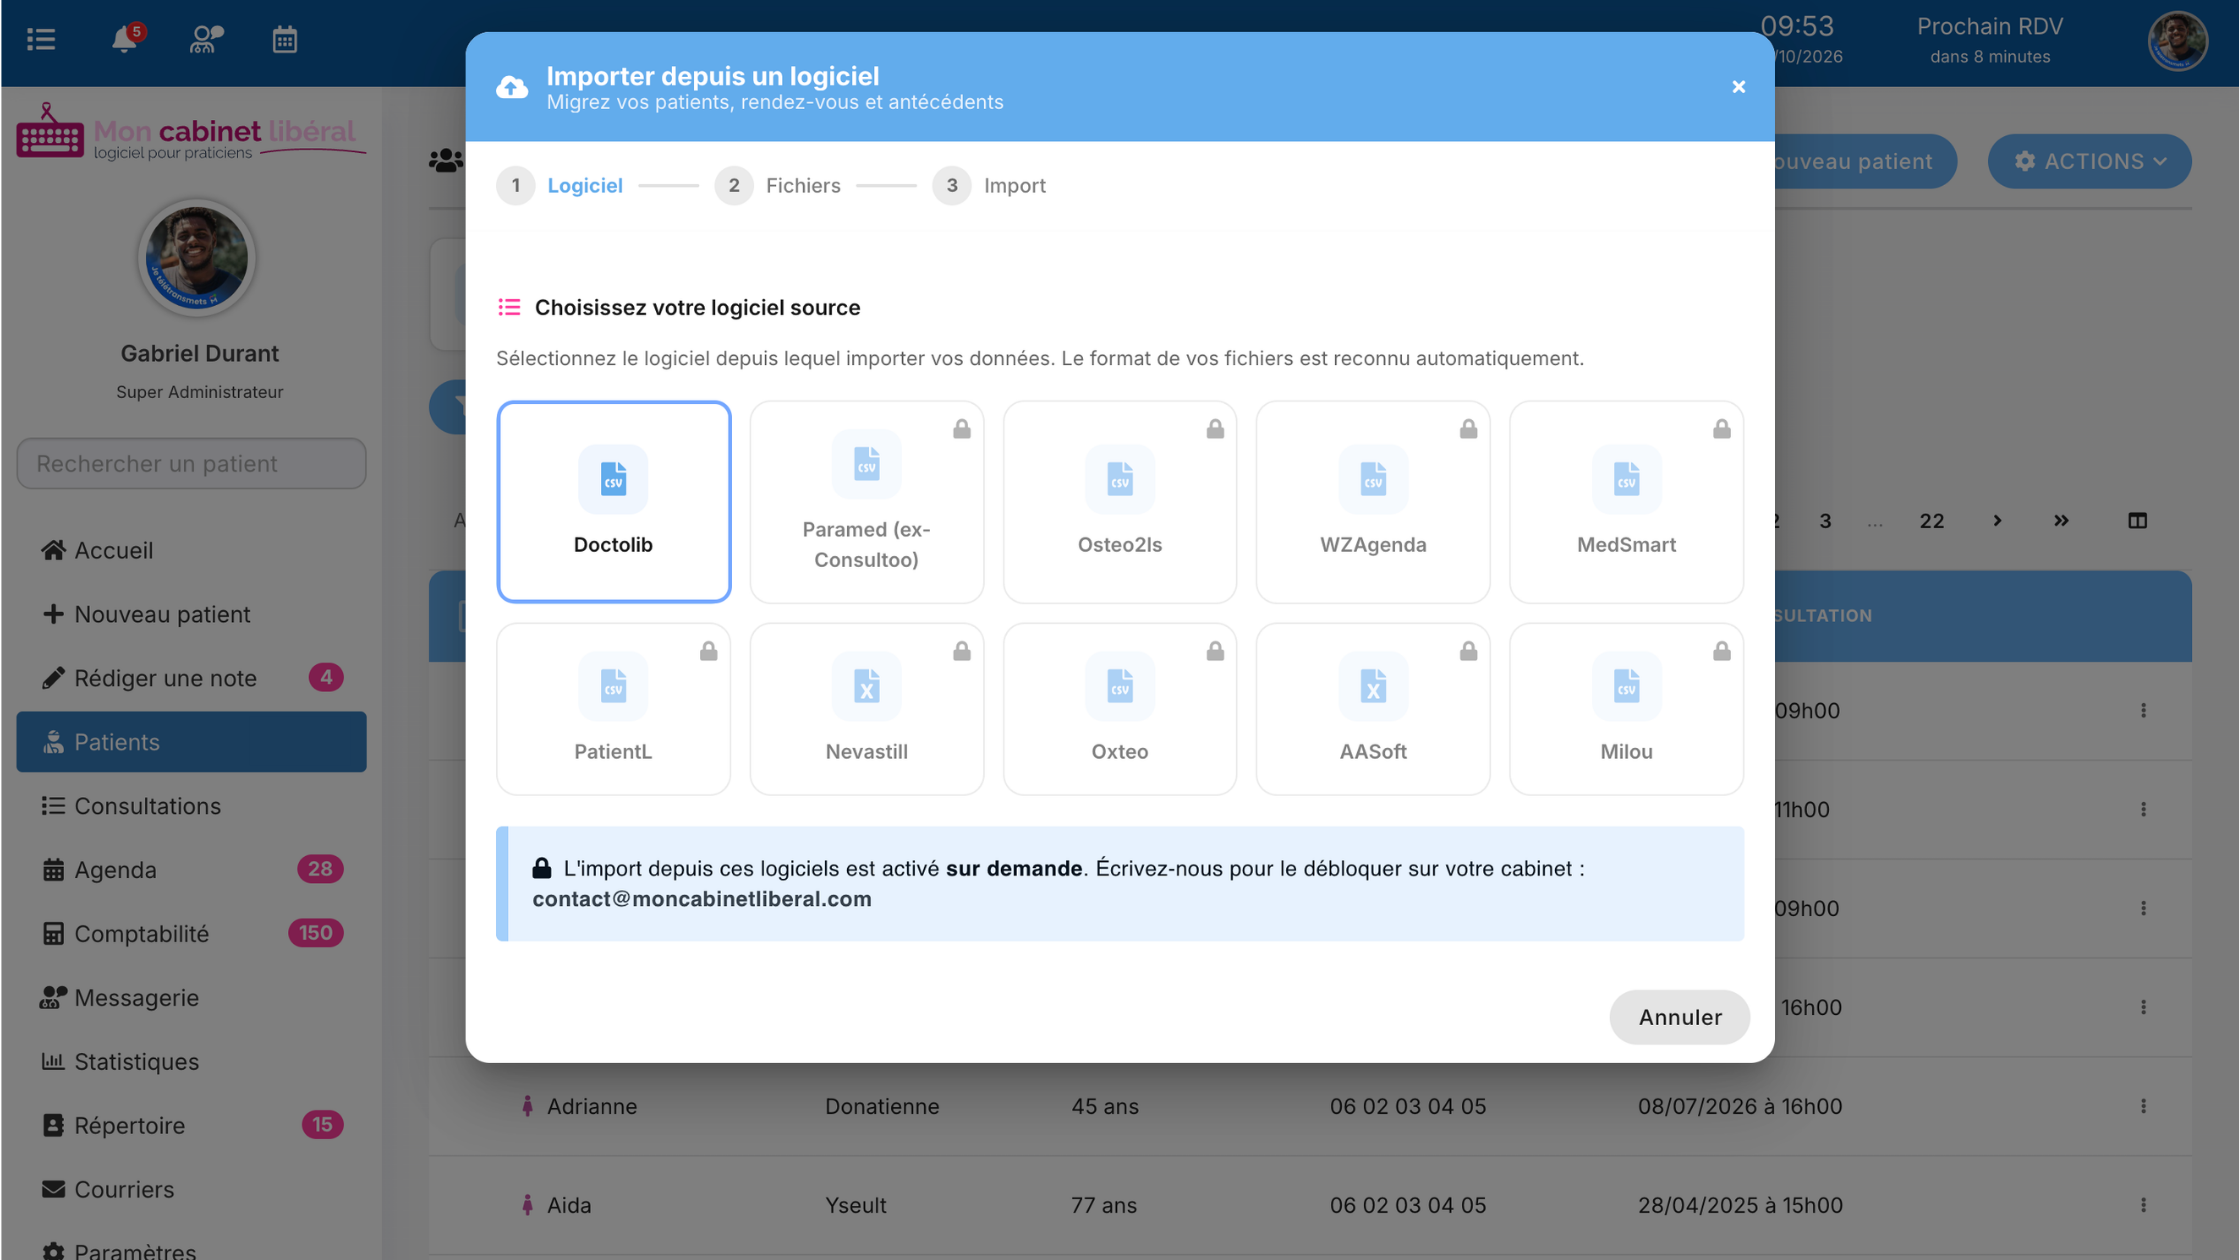Viewport: 2240px width, 1260px height.
Task: Open the users group icon in top bar
Action: 206,39
